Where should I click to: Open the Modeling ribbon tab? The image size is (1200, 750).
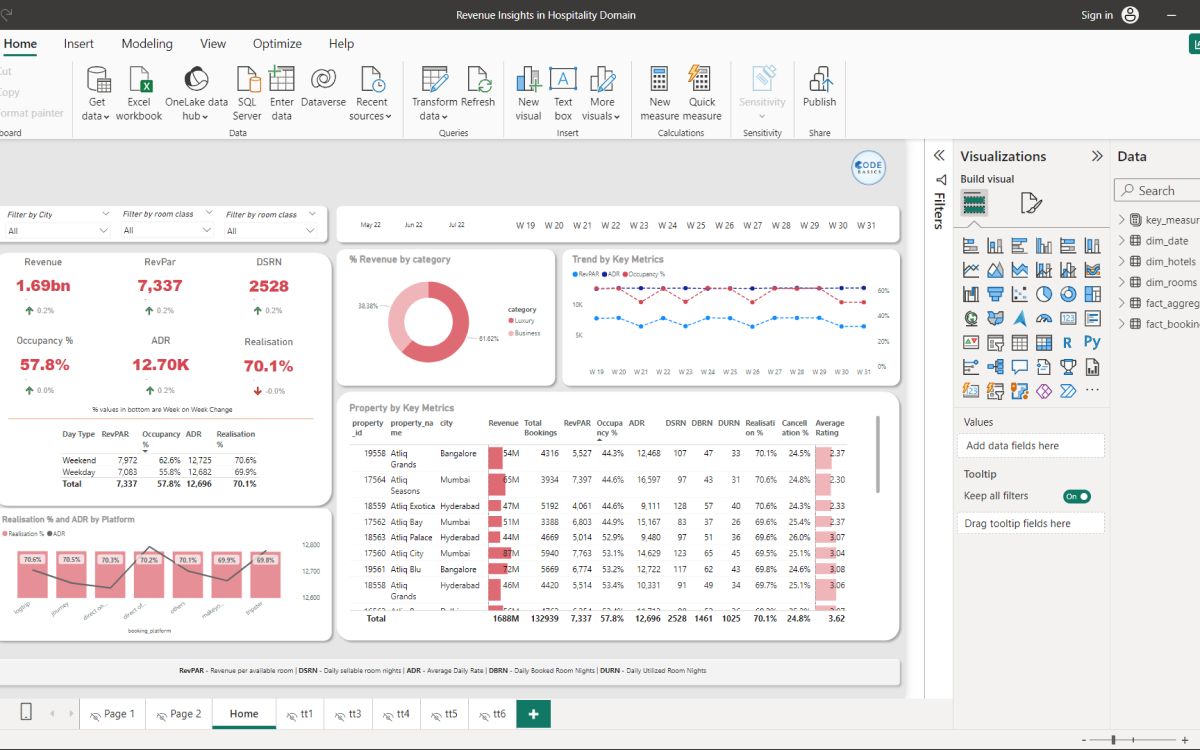click(147, 44)
